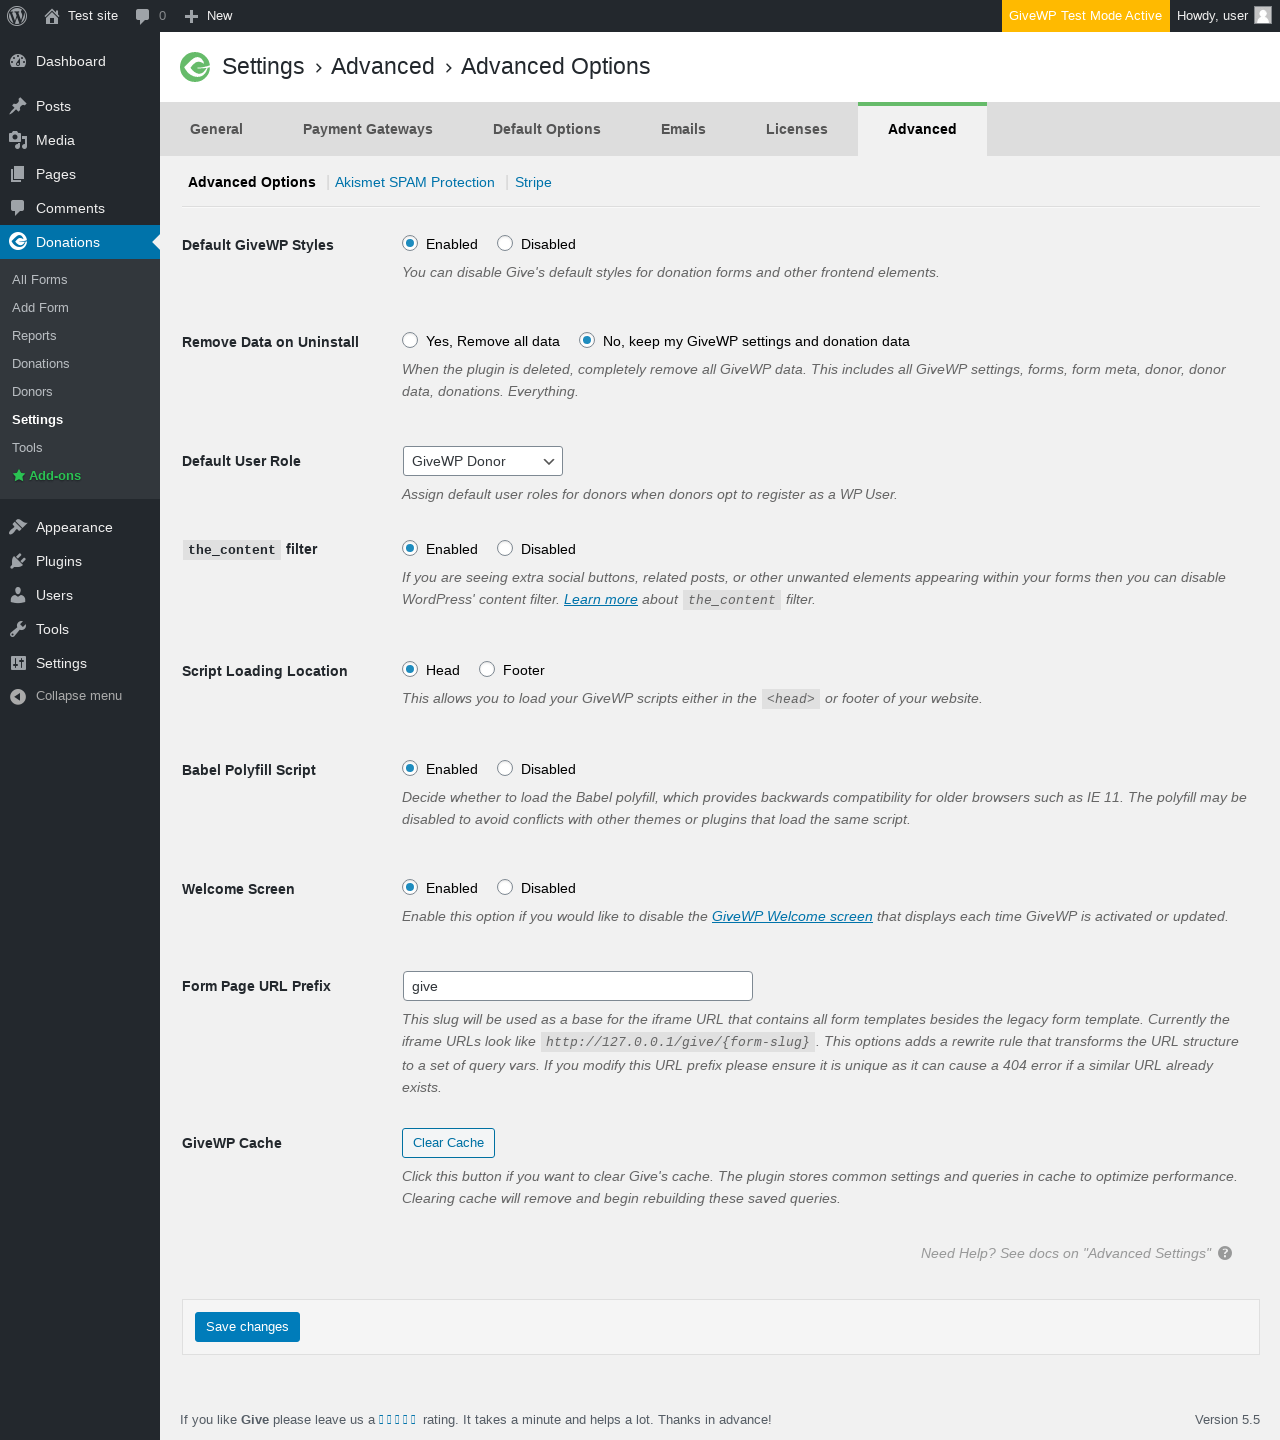The image size is (1280, 1440).
Task: Open the GiveWP Welcome screen link
Action: pos(792,916)
